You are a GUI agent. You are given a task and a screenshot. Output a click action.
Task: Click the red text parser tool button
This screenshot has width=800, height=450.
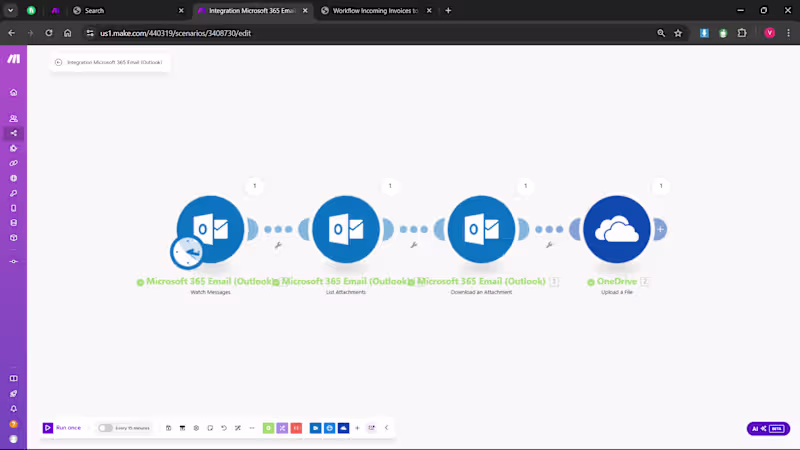pyautogui.click(x=296, y=428)
